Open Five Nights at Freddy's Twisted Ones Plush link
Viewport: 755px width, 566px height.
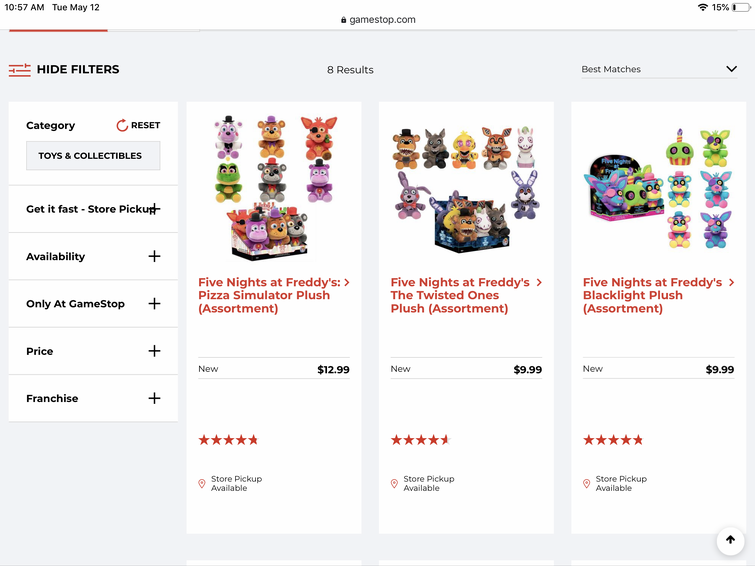coord(460,296)
